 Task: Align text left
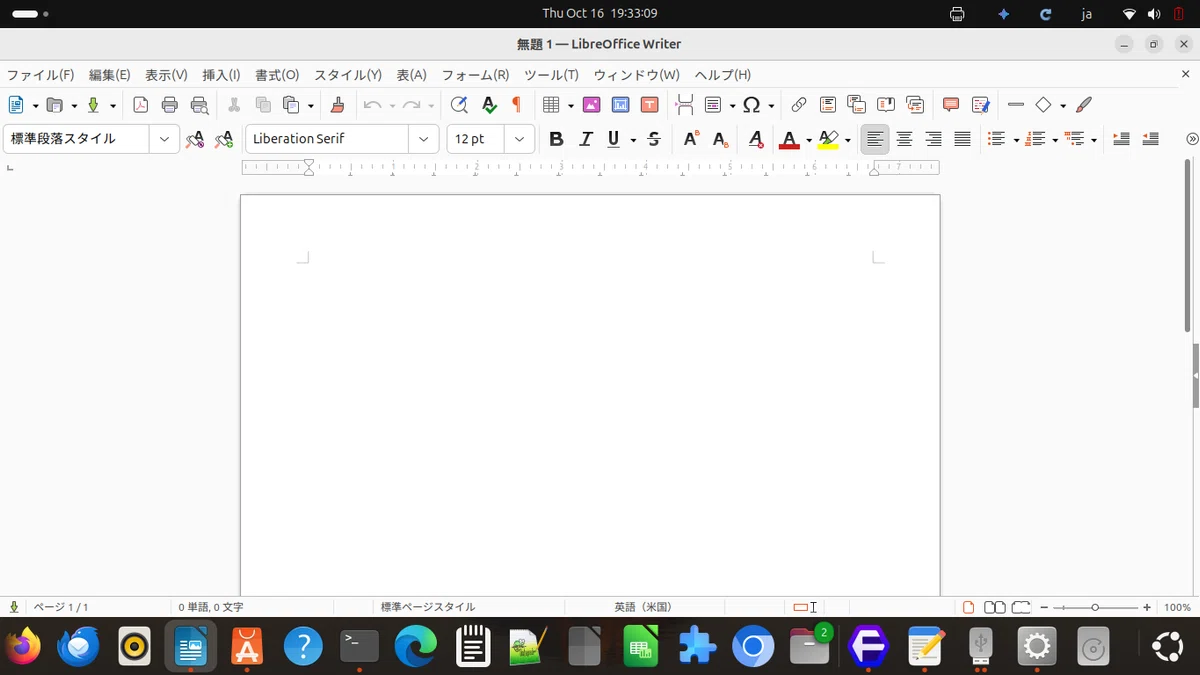(x=875, y=139)
